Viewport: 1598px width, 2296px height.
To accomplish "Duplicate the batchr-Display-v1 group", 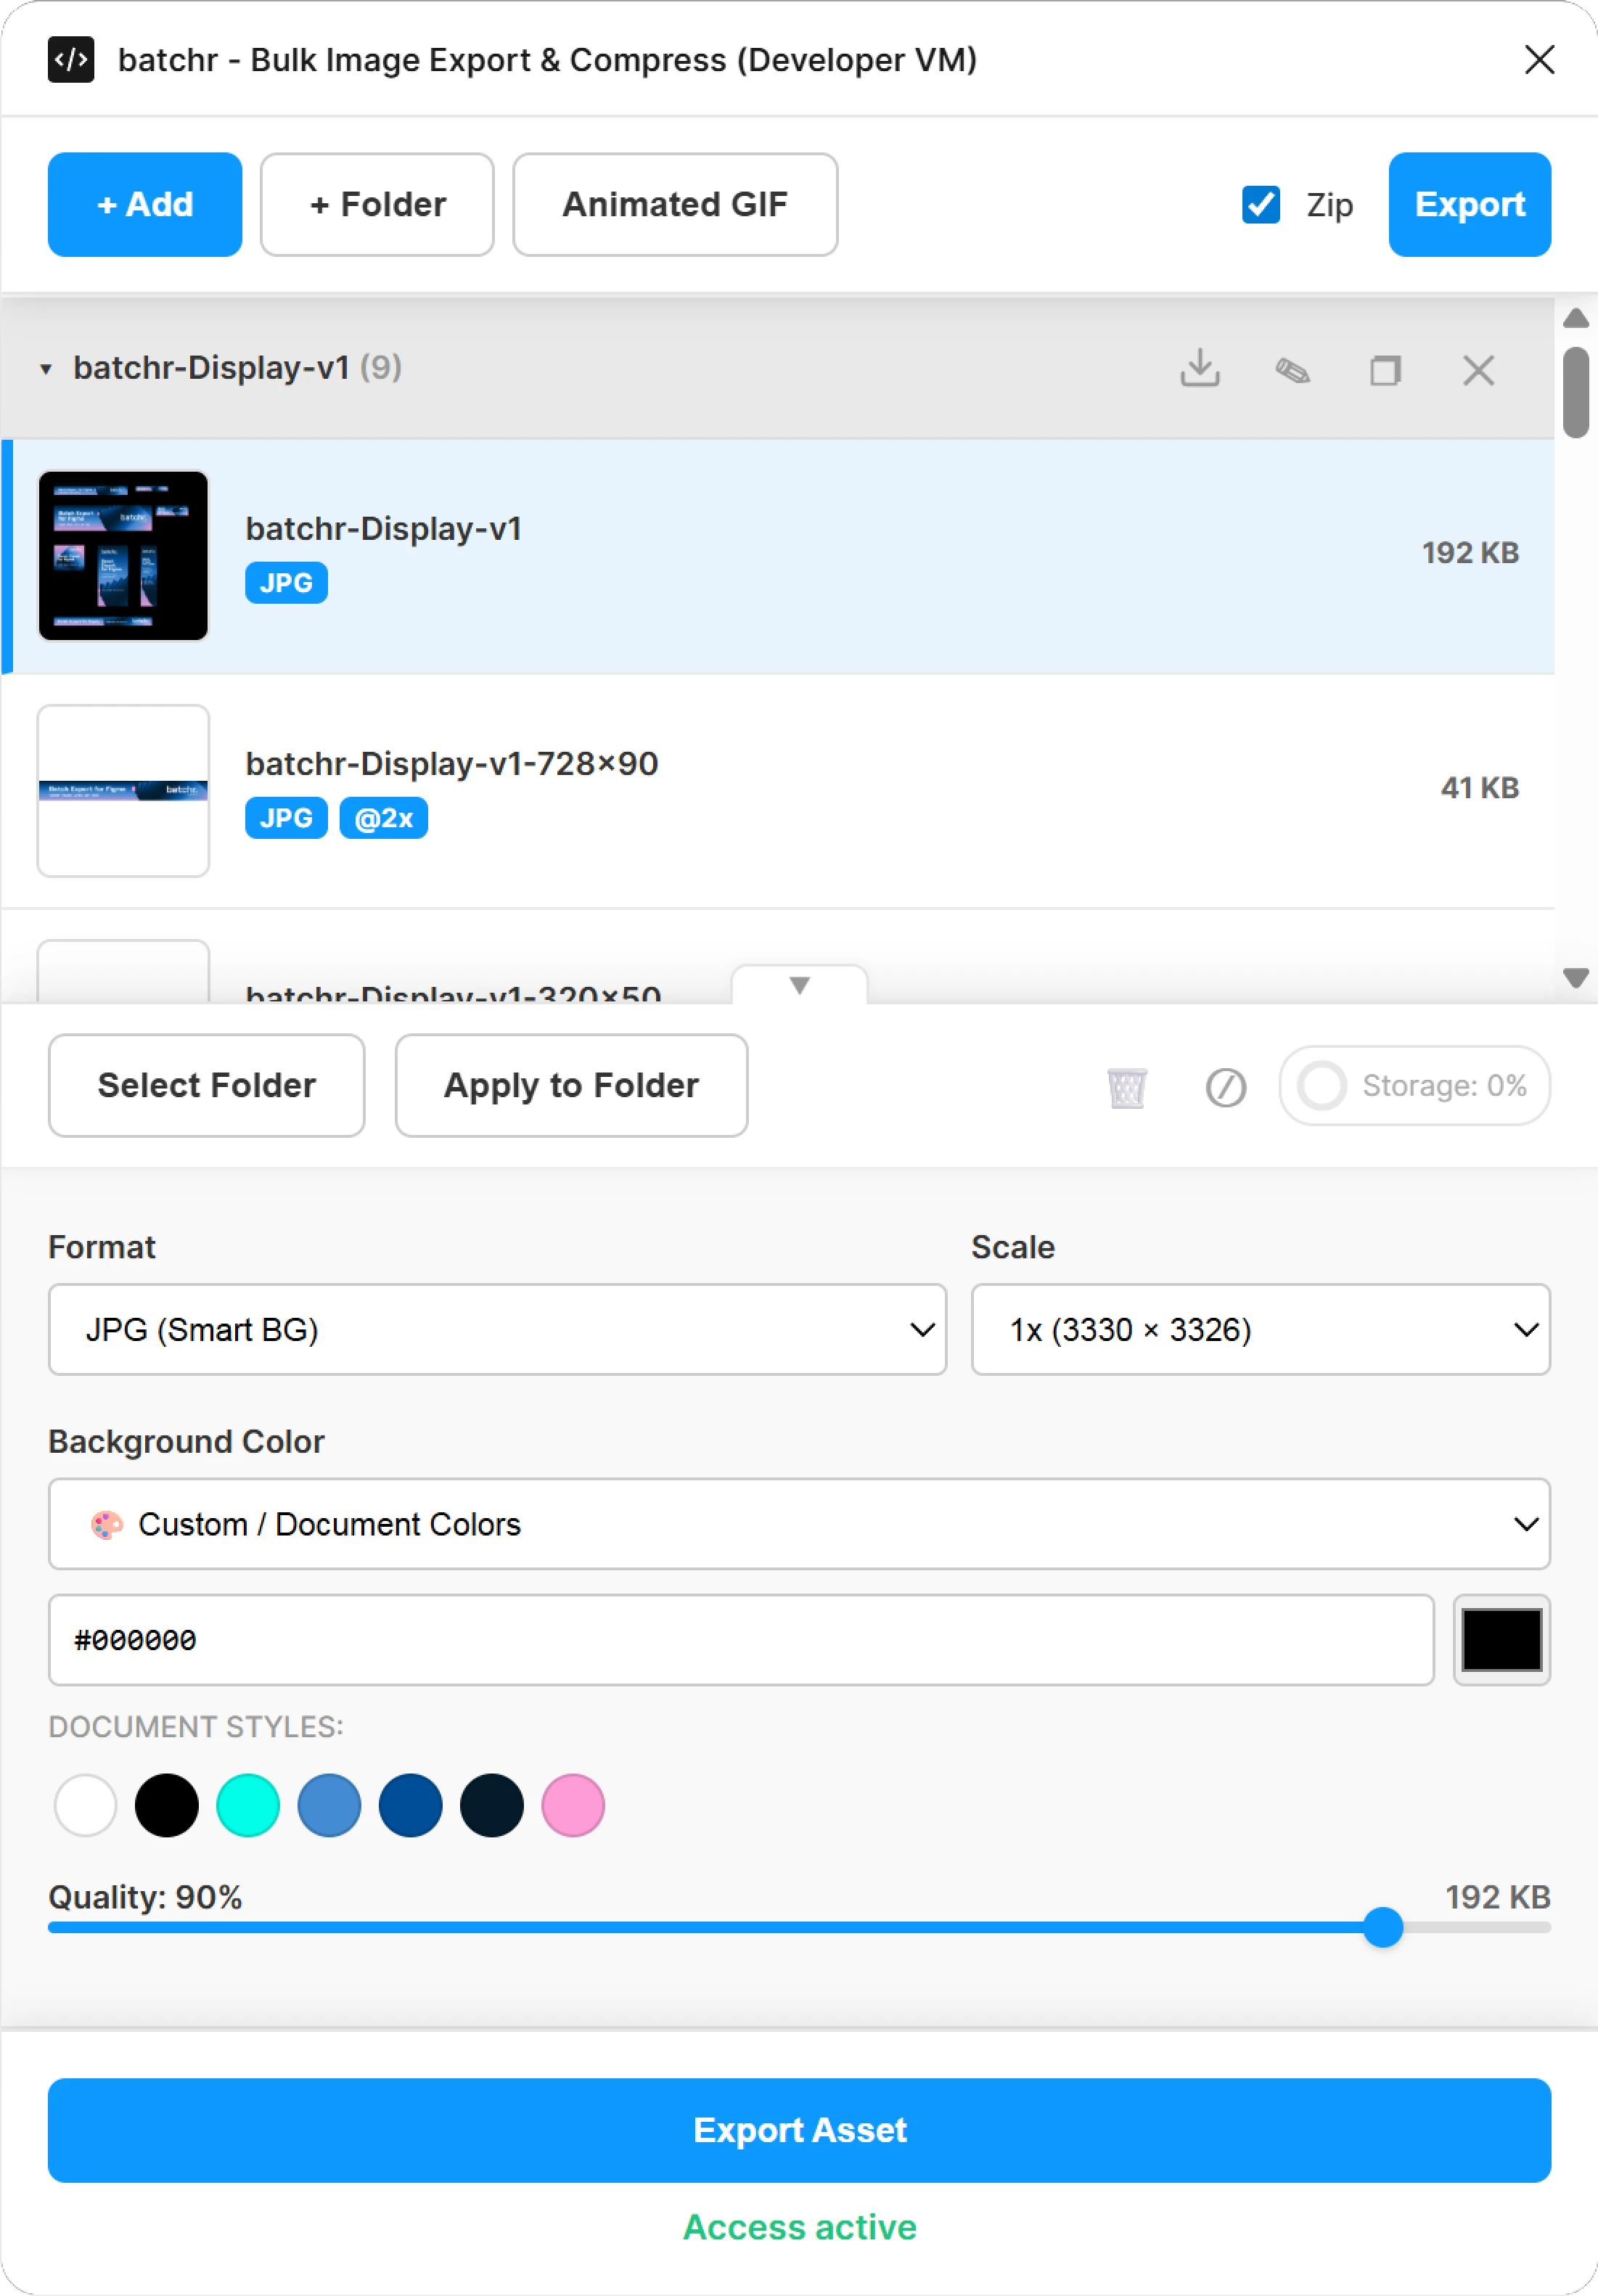I will [x=1386, y=369].
